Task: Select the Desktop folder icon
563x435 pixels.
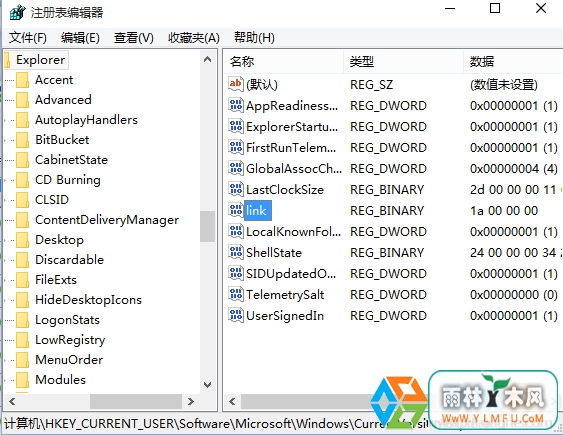Action: click(x=22, y=240)
